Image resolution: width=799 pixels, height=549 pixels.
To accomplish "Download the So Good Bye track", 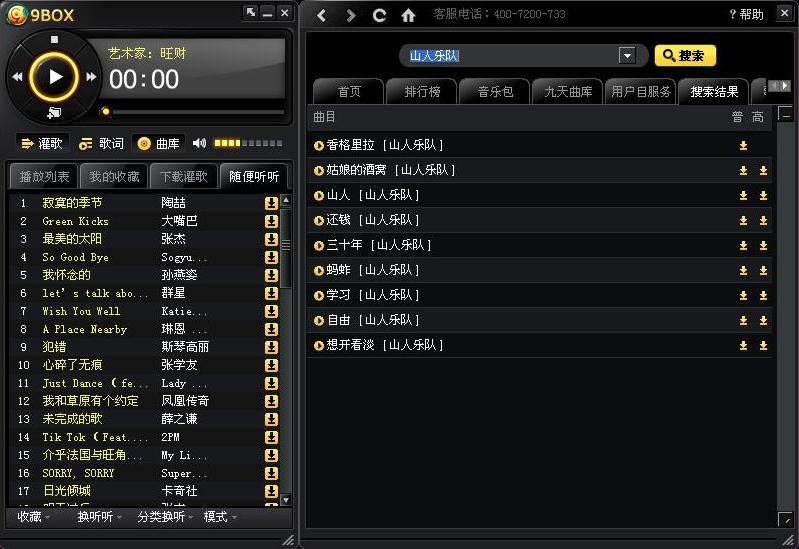I will [271, 257].
